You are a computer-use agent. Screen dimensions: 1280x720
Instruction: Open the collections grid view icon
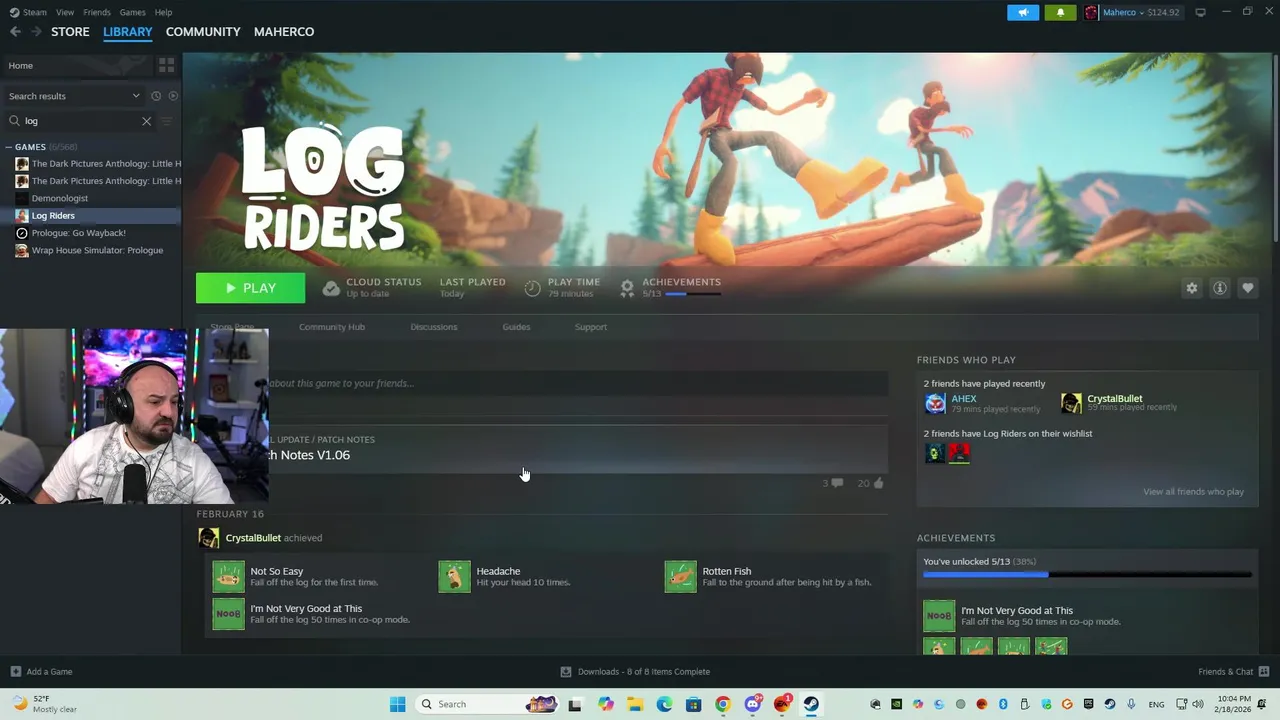coord(166,65)
